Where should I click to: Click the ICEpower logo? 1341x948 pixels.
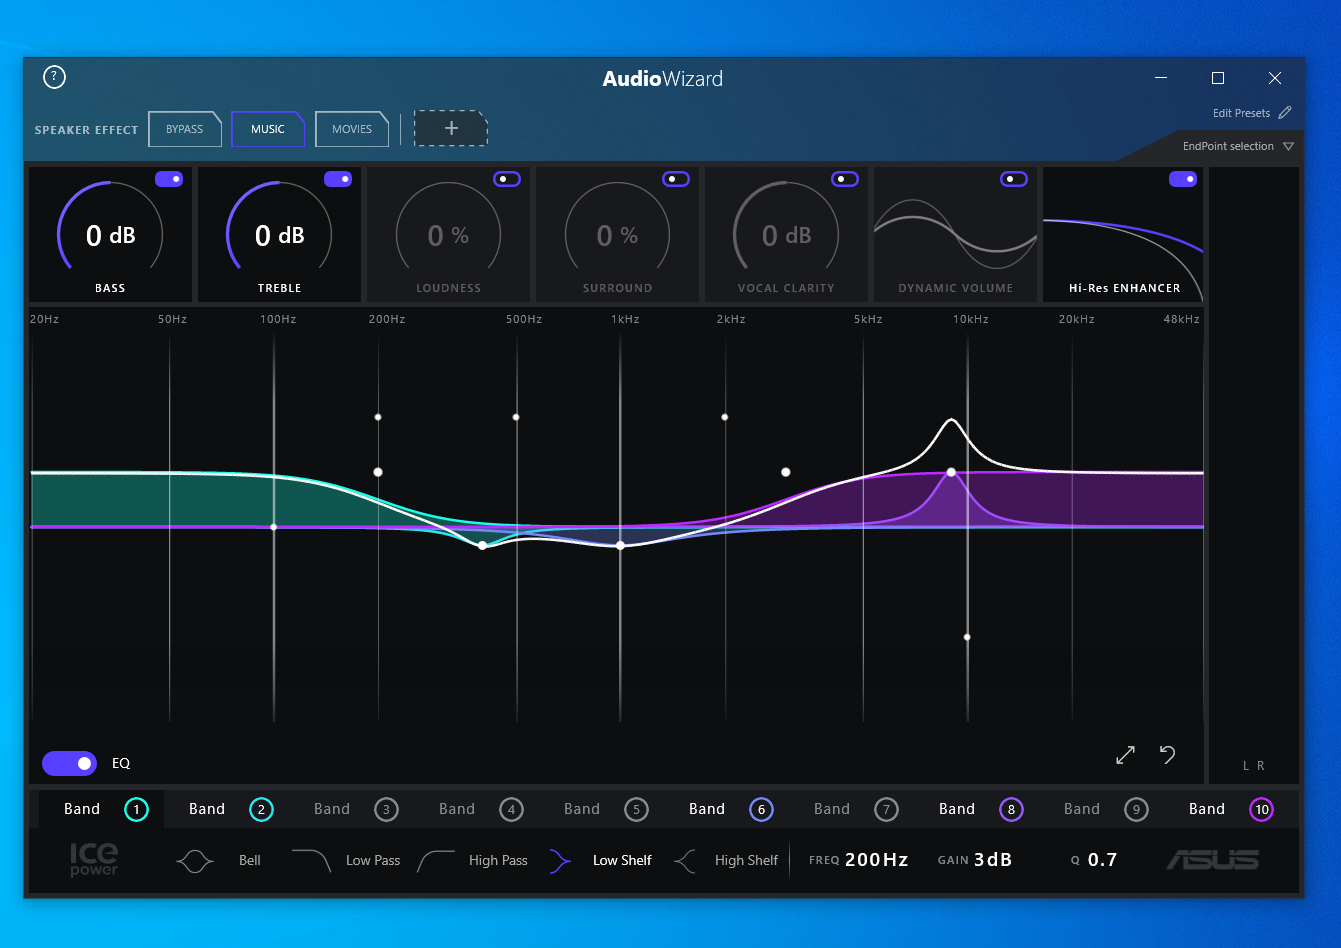click(94, 859)
